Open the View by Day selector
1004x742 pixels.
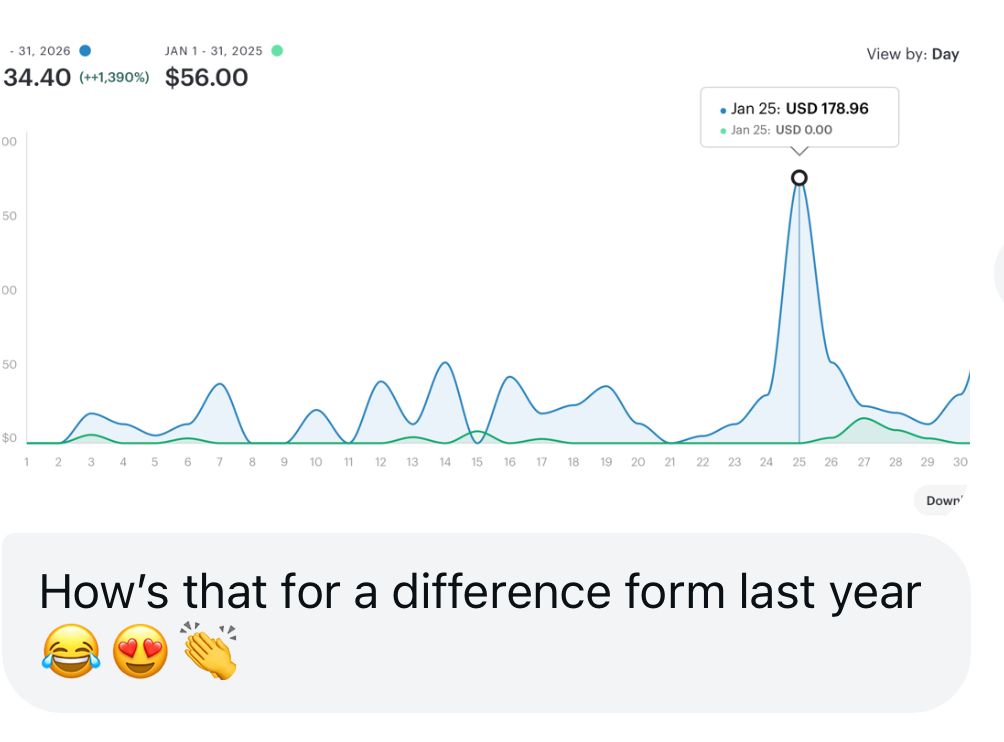(912, 54)
